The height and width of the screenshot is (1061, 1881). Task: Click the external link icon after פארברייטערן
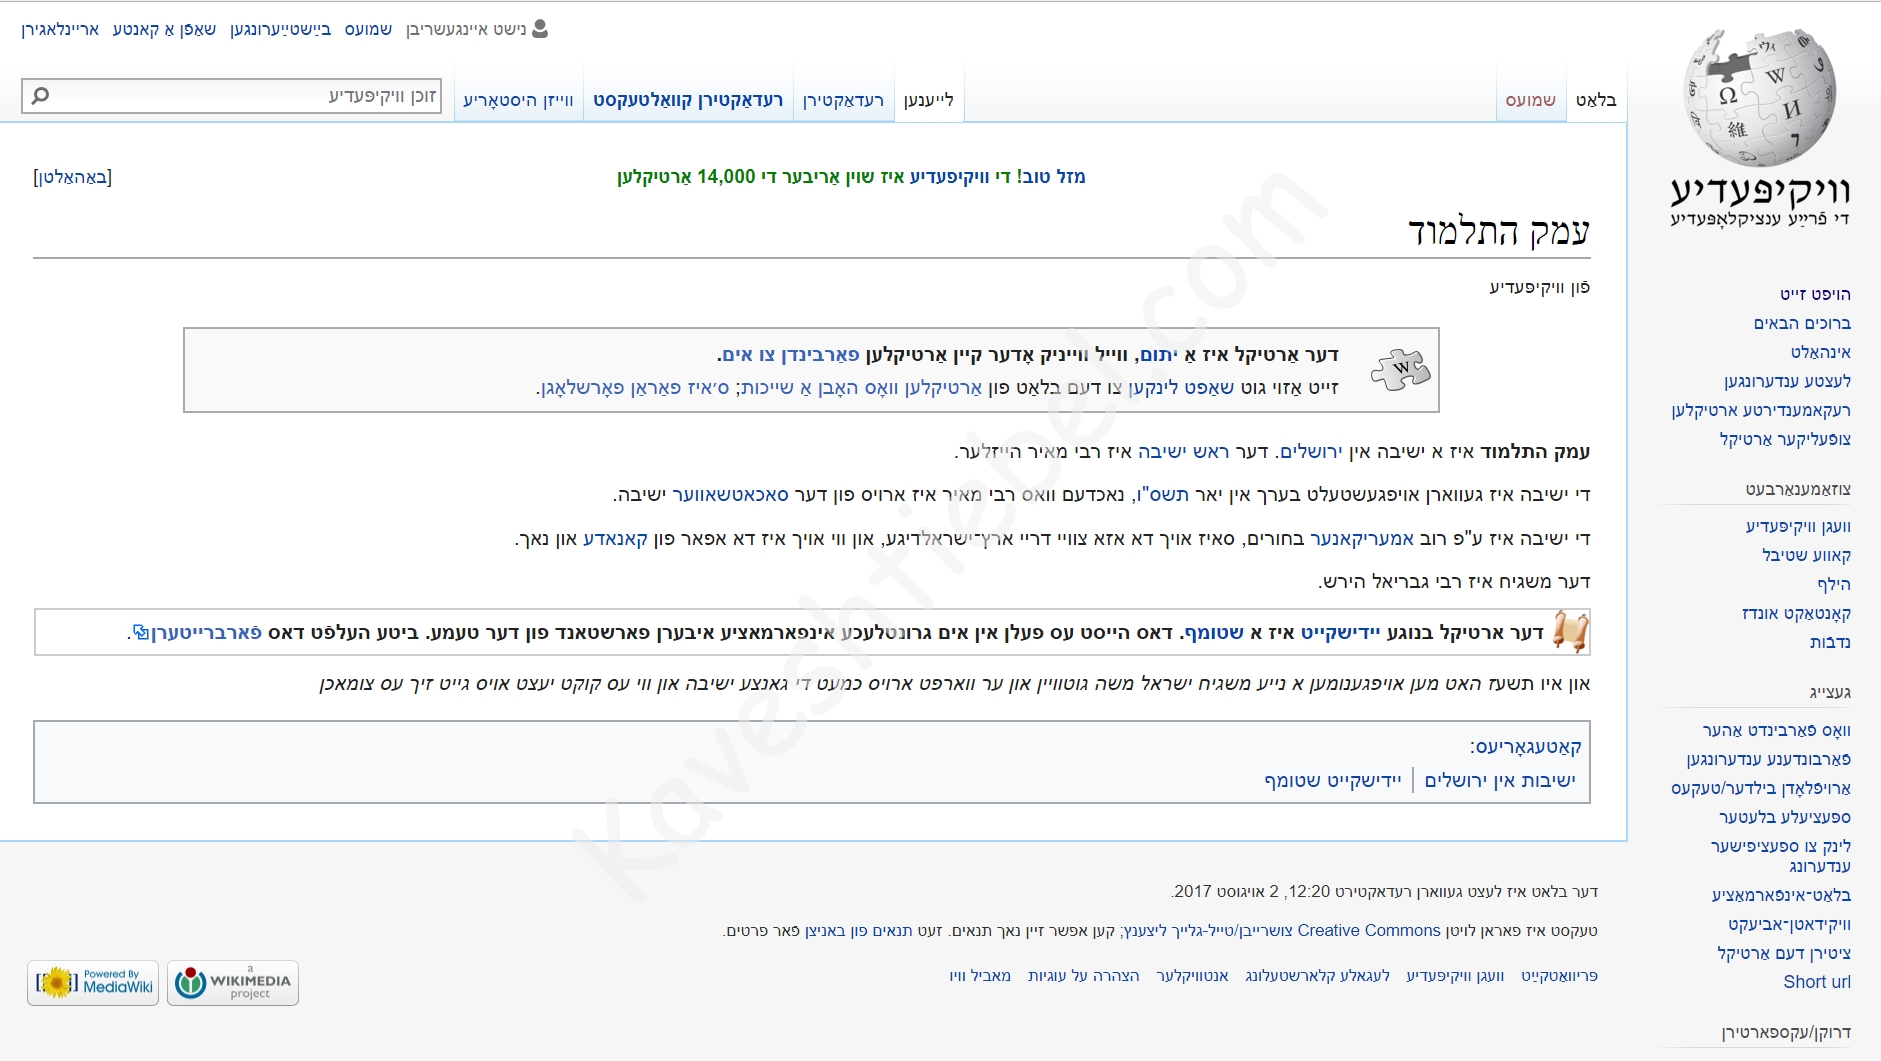point(141,632)
